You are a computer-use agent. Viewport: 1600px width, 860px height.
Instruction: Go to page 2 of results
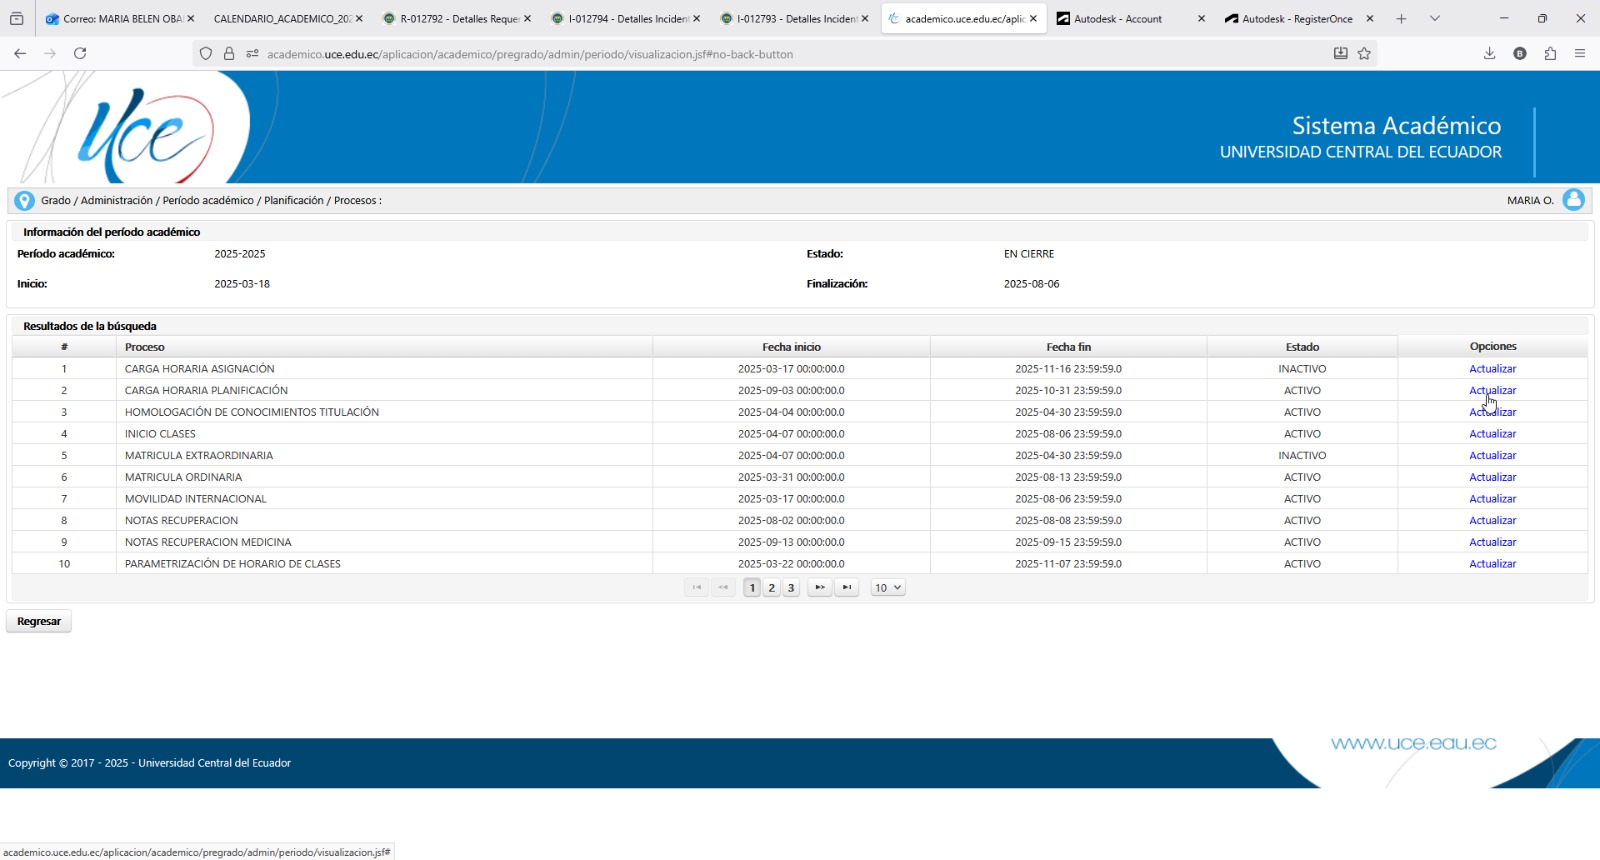[x=771, y=588]
